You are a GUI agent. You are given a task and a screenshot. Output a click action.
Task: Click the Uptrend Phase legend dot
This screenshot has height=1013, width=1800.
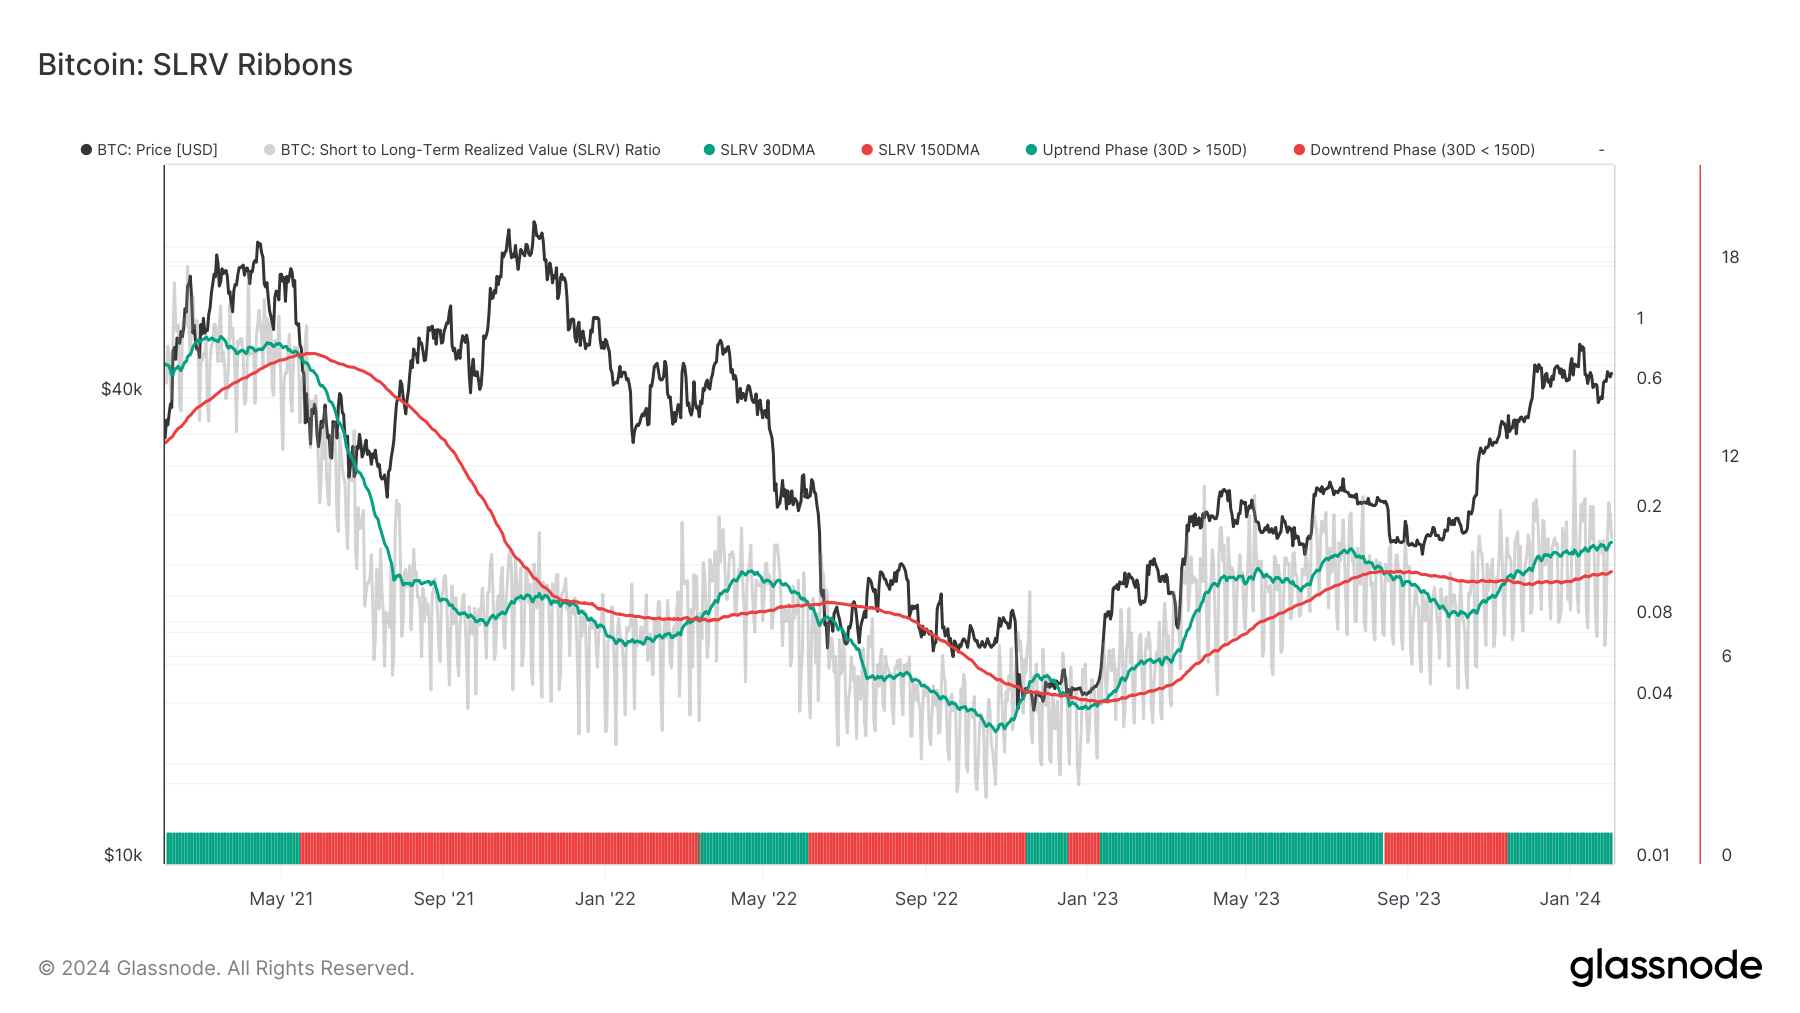pos(1032,149)
